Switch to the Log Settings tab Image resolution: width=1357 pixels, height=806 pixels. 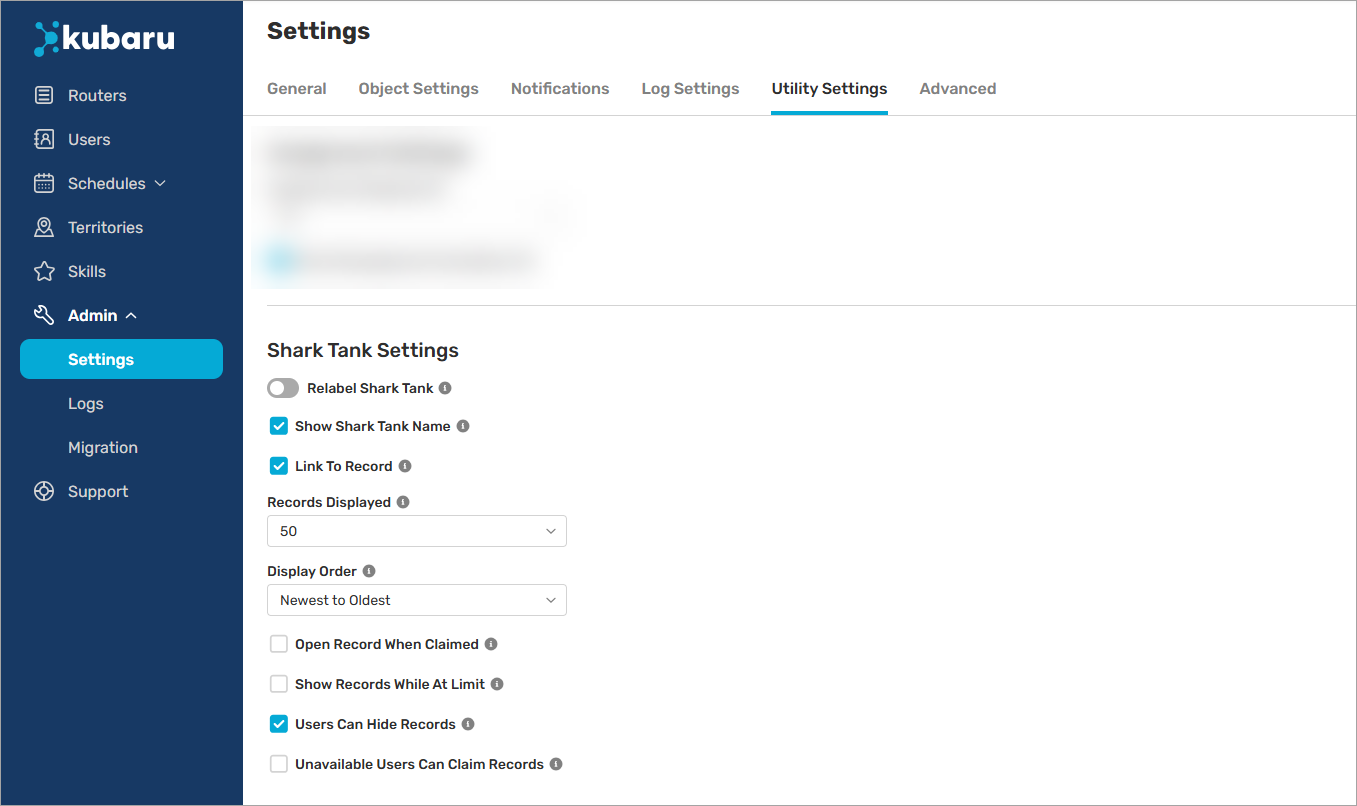pos(690,89)
